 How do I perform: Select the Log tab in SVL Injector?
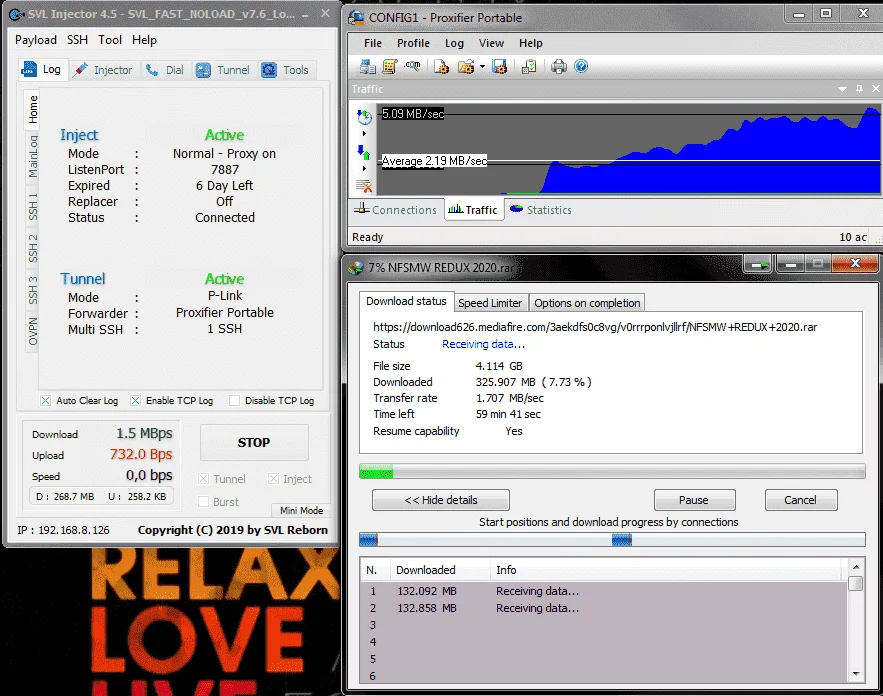click(x=42, y=69)
